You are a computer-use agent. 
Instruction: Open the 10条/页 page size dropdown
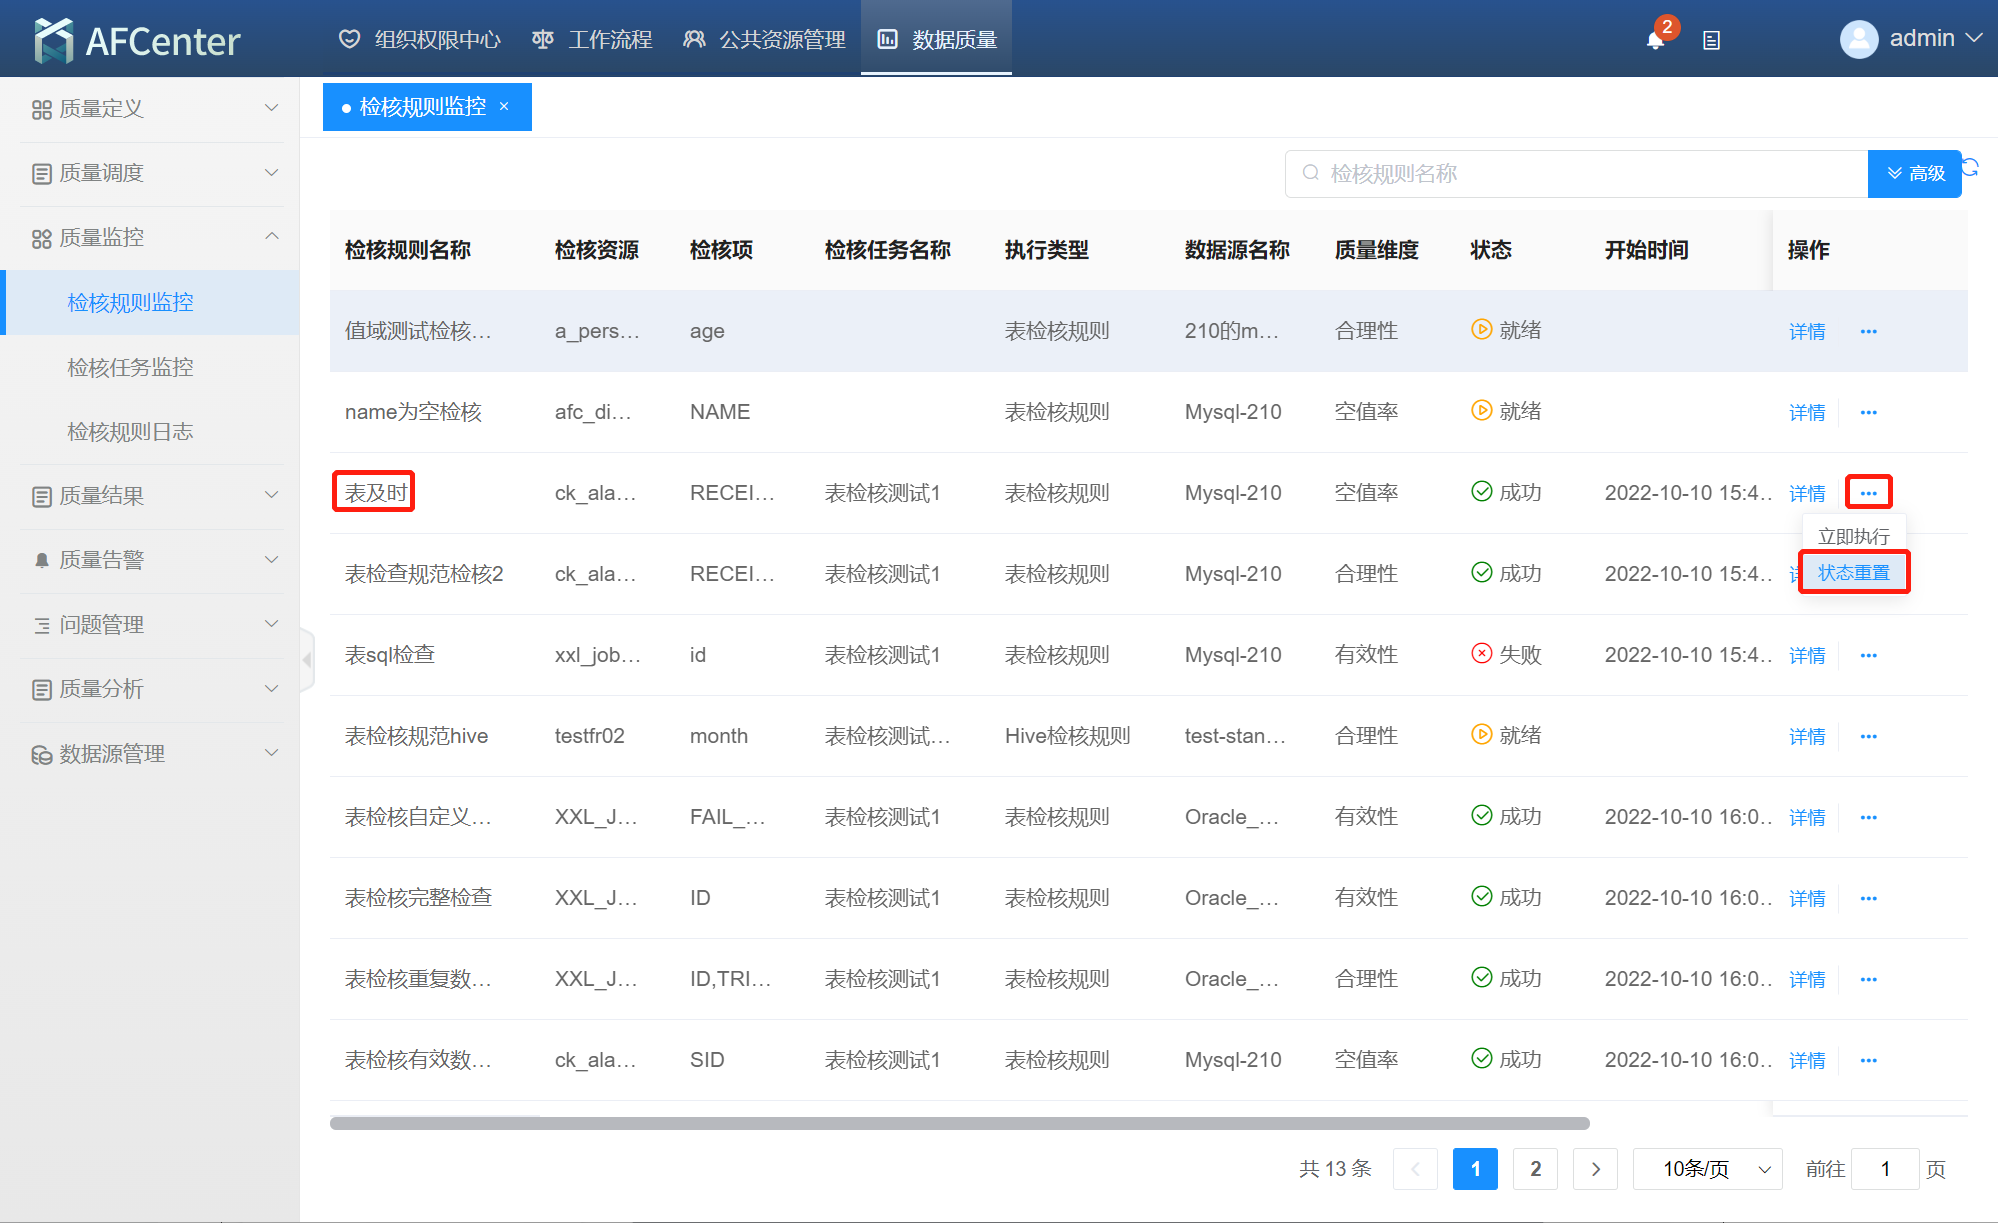[1707, 1169]
